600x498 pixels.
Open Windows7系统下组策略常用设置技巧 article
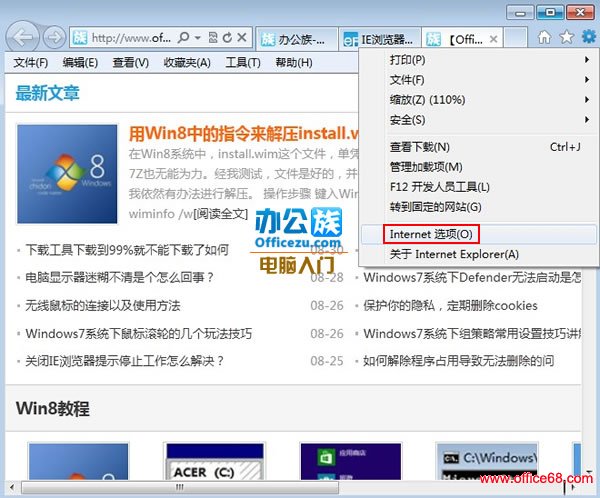point(472,333)
